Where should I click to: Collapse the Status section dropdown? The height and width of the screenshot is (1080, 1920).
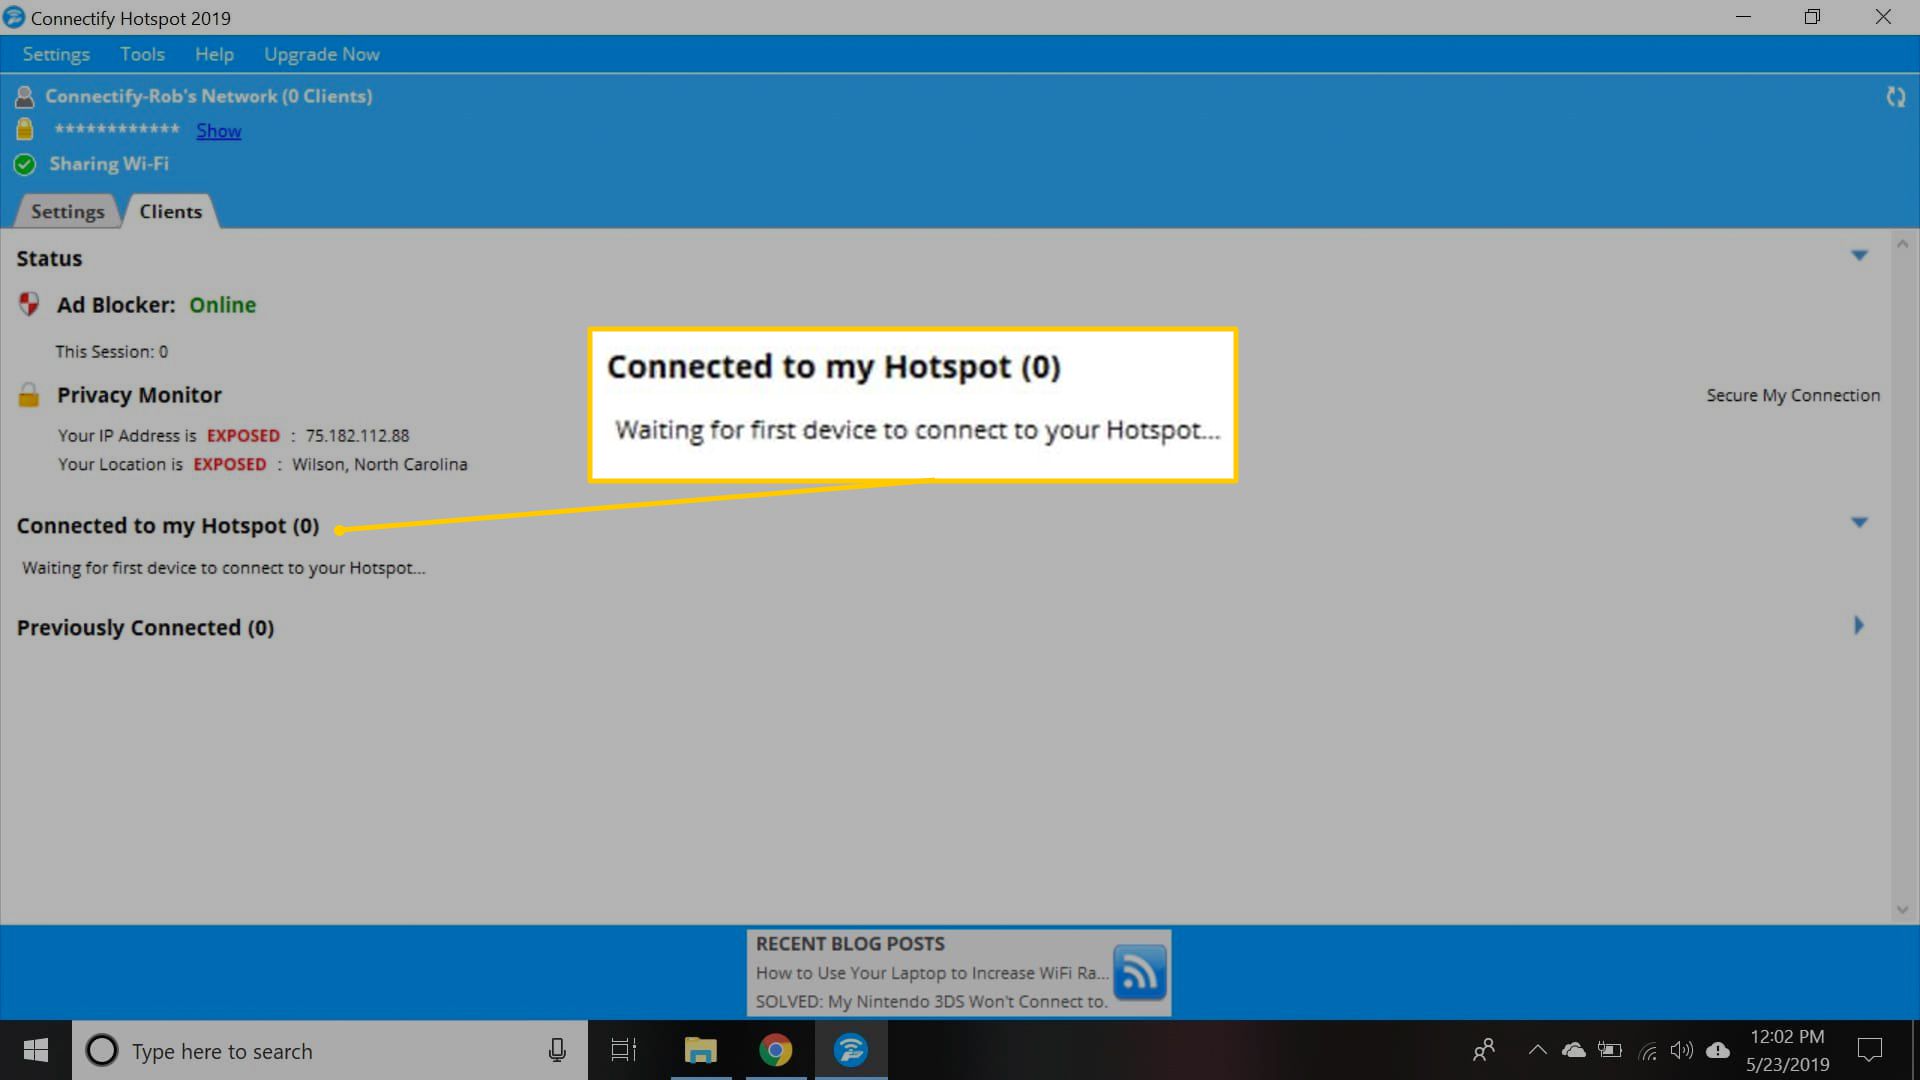click(1858, 256)
